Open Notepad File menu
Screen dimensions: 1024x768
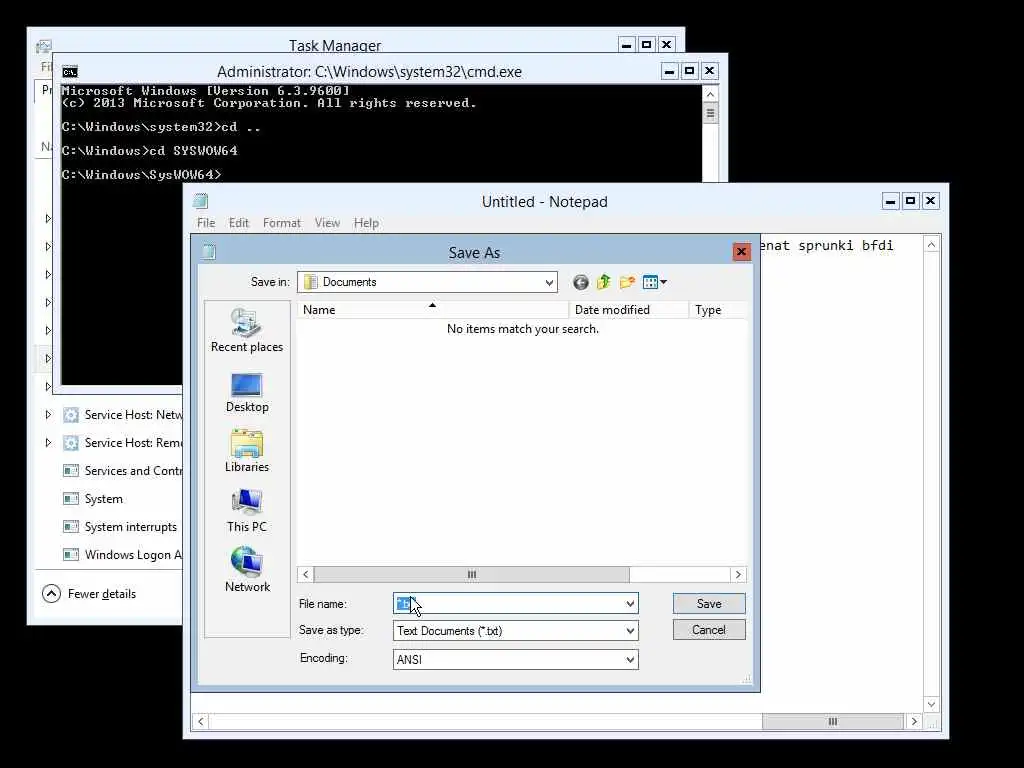pos(206,223)
